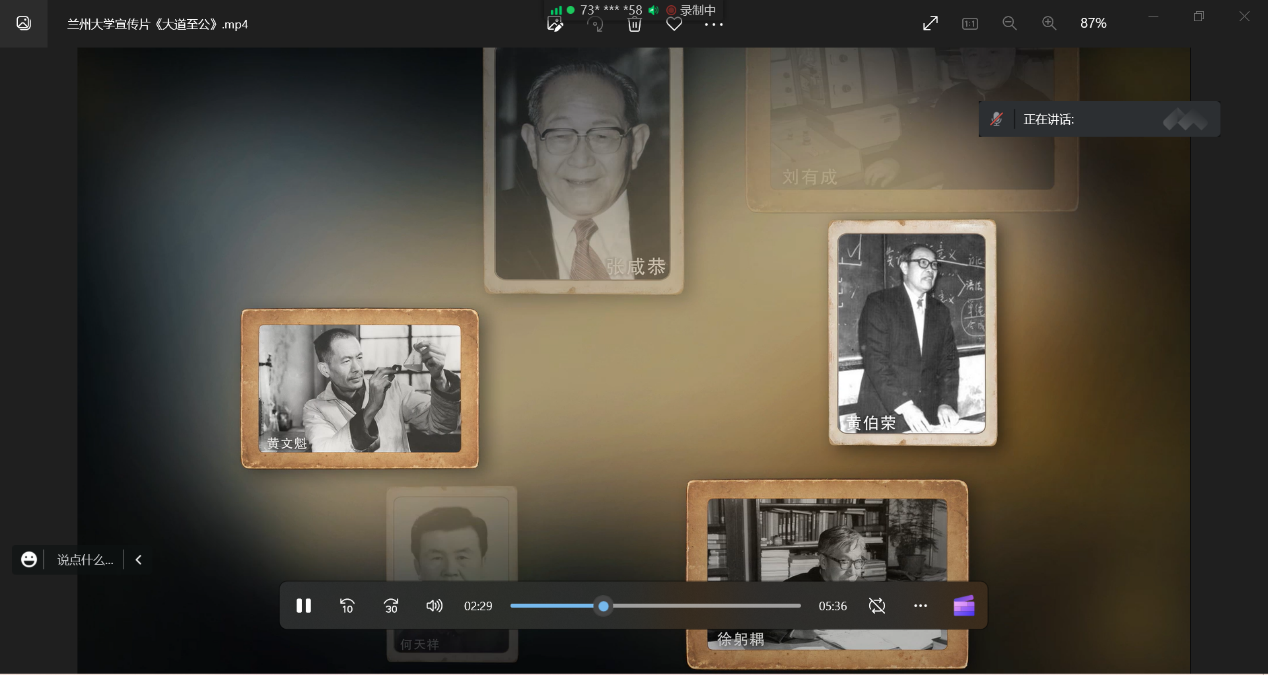Click the volume speaker icon

pyautogui.click(x=434, y=606)
